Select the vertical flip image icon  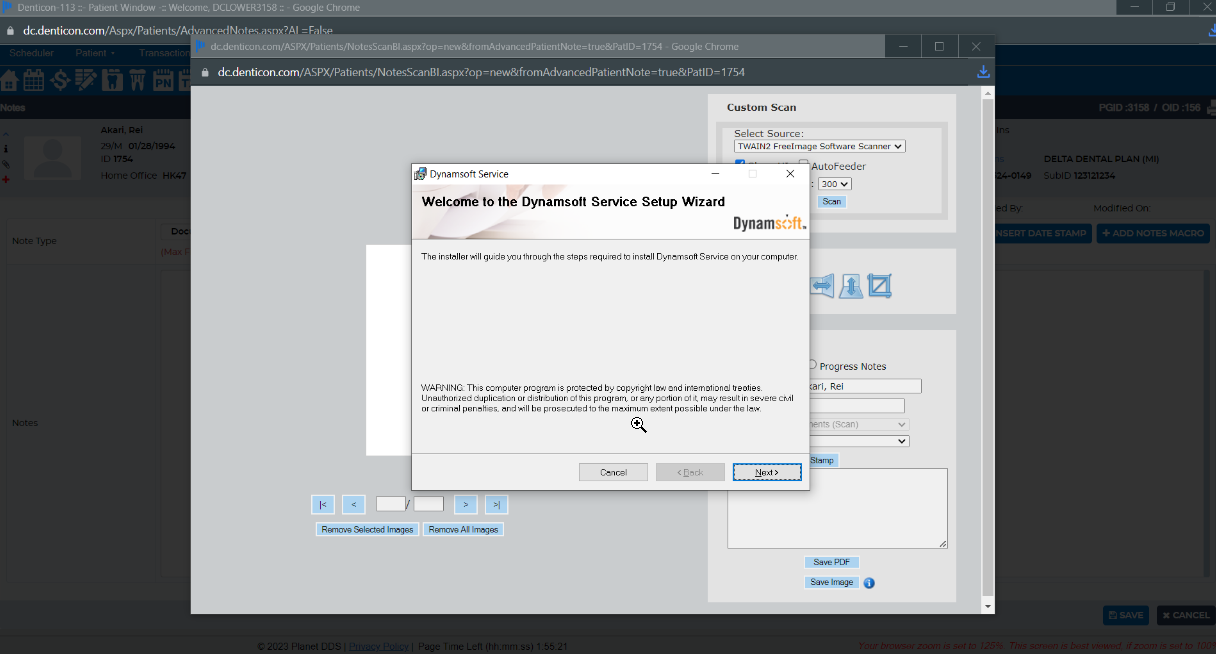click(849, 286)
